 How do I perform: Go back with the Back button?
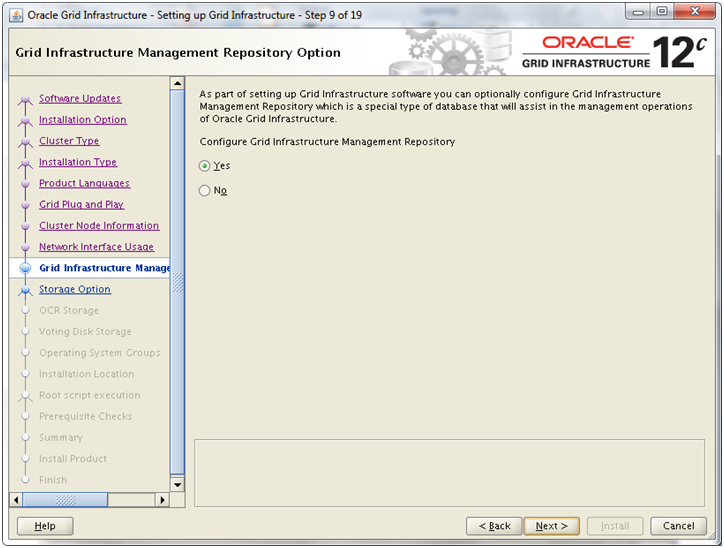(x=494, y=526)
